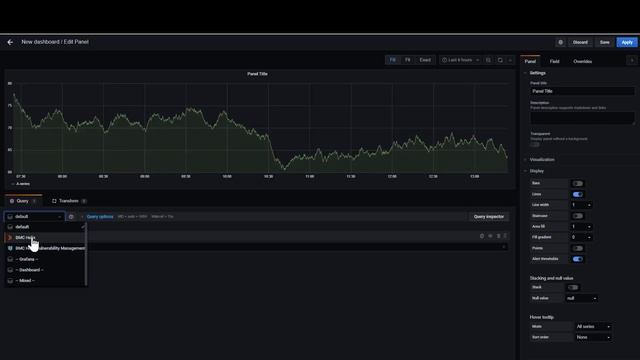This screenshot has height=360, width=640.
Task: Open the Hover tooltip Mode dropdown
Action: 593,327
